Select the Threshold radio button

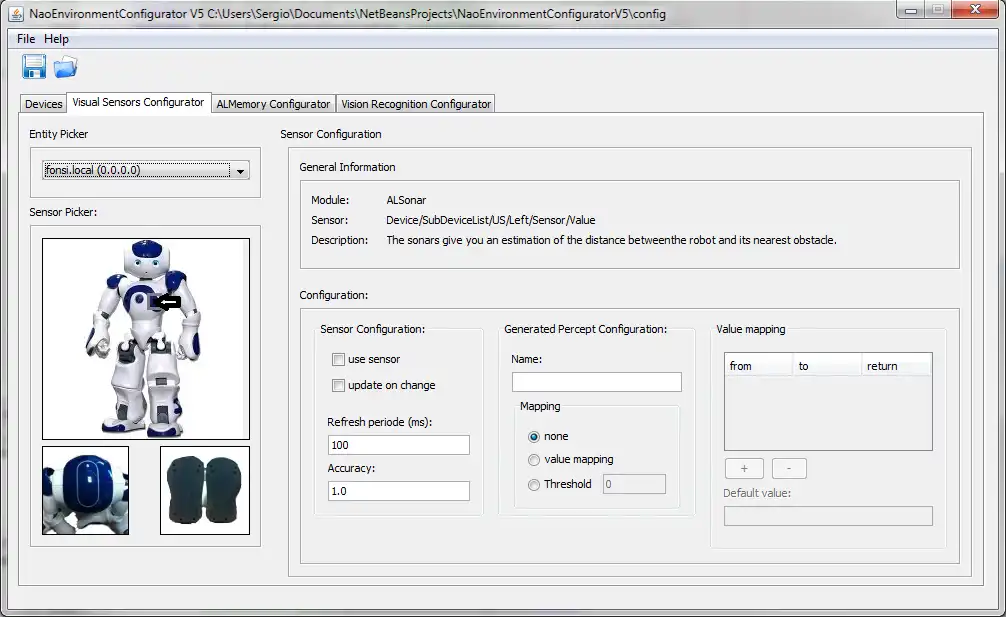534,485
